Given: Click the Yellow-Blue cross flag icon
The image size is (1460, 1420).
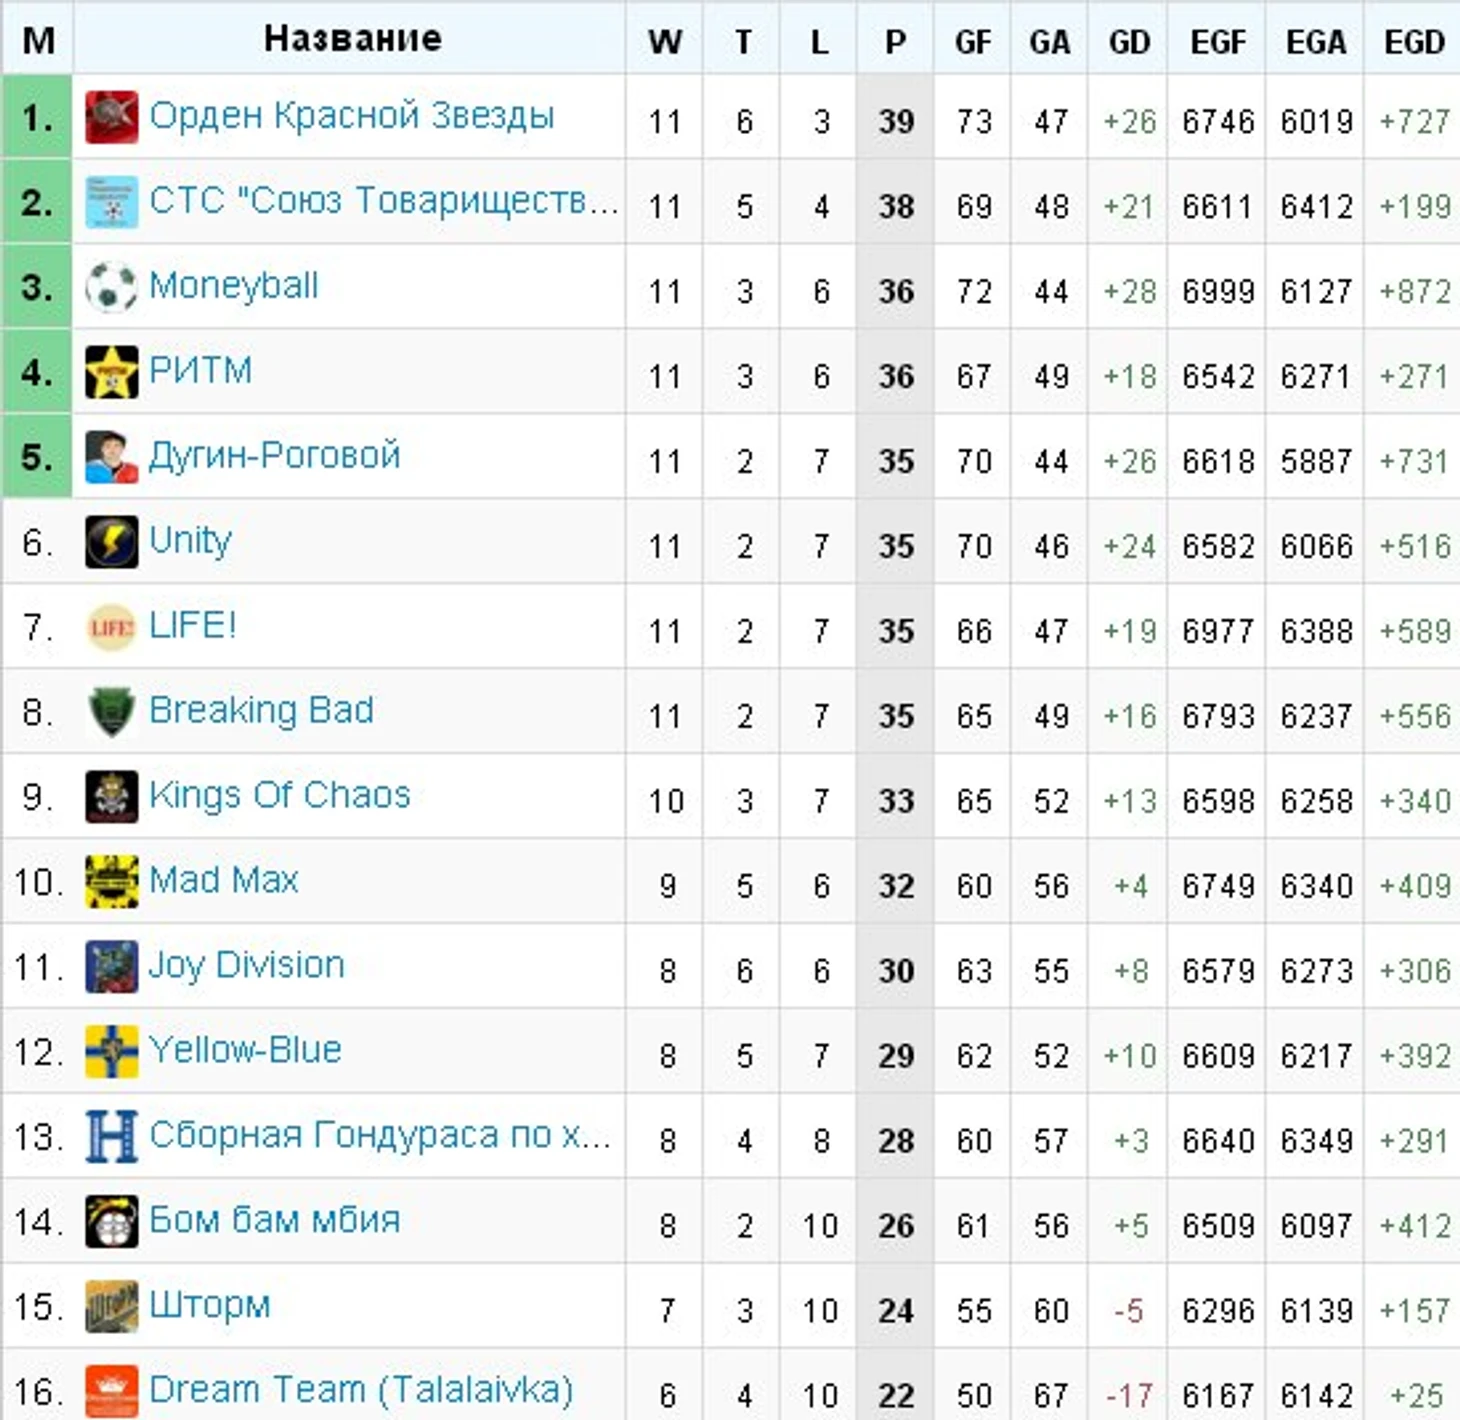Looking at the screenshot, I should [111, 1052].
